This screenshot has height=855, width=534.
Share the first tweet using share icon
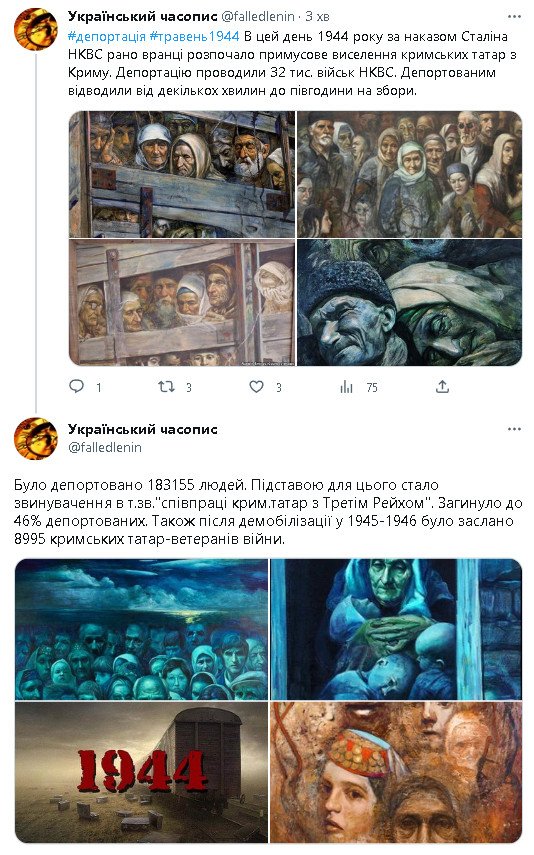[442, 387]
